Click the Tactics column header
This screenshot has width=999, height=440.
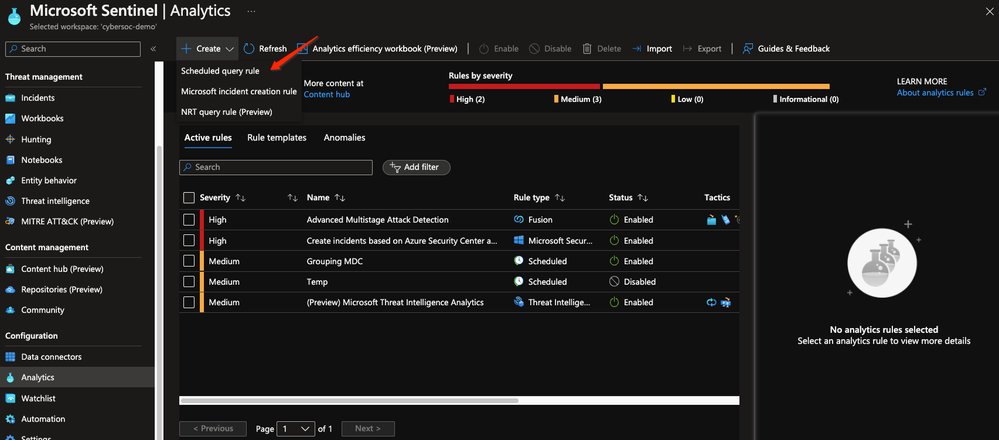(x=717, y=197)
